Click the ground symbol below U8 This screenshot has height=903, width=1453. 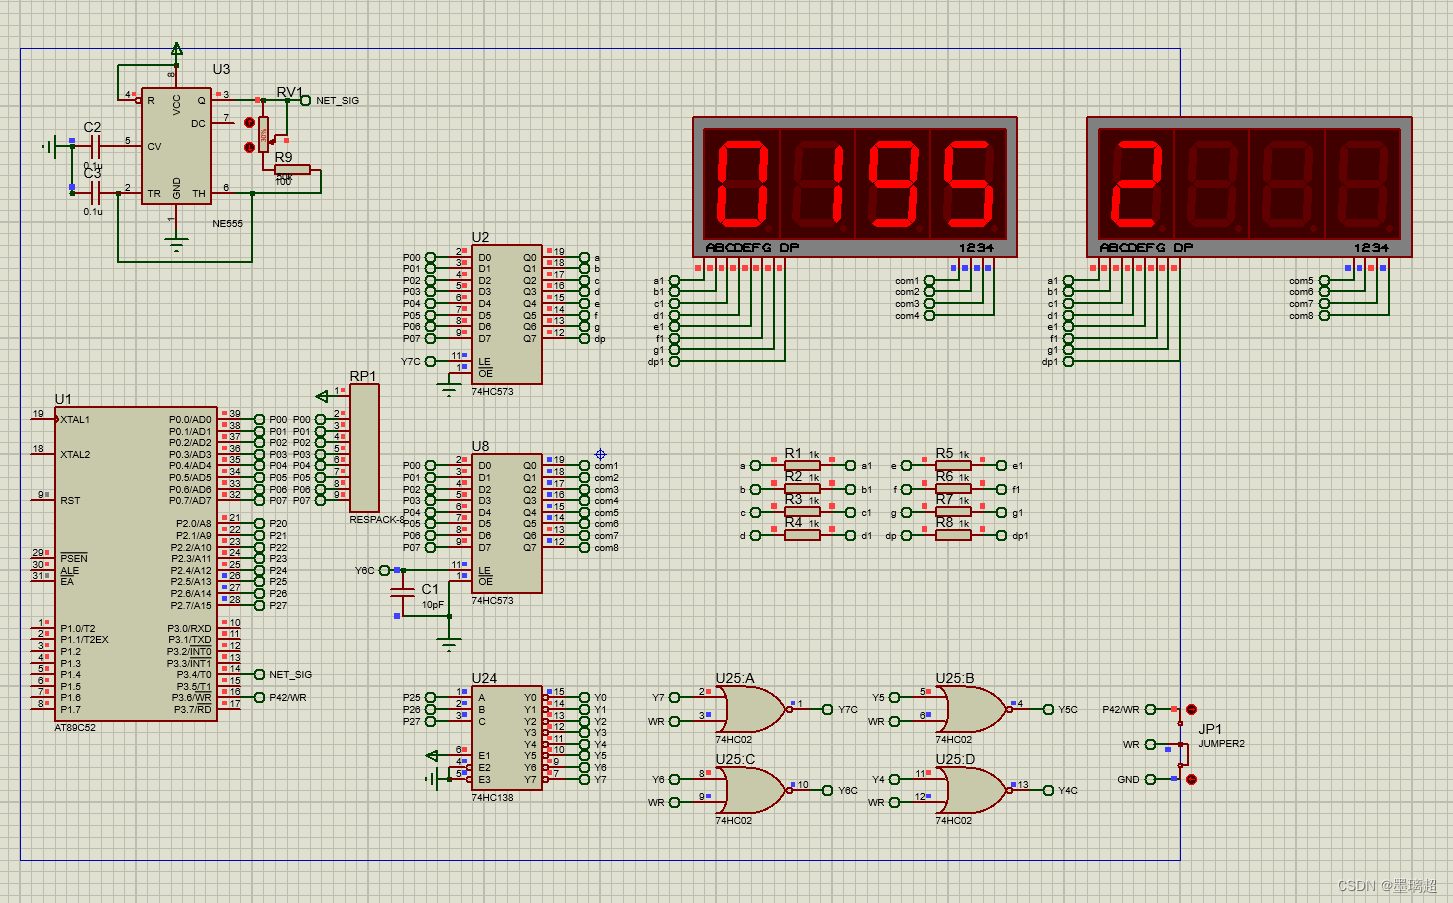[x=450, y=642]
